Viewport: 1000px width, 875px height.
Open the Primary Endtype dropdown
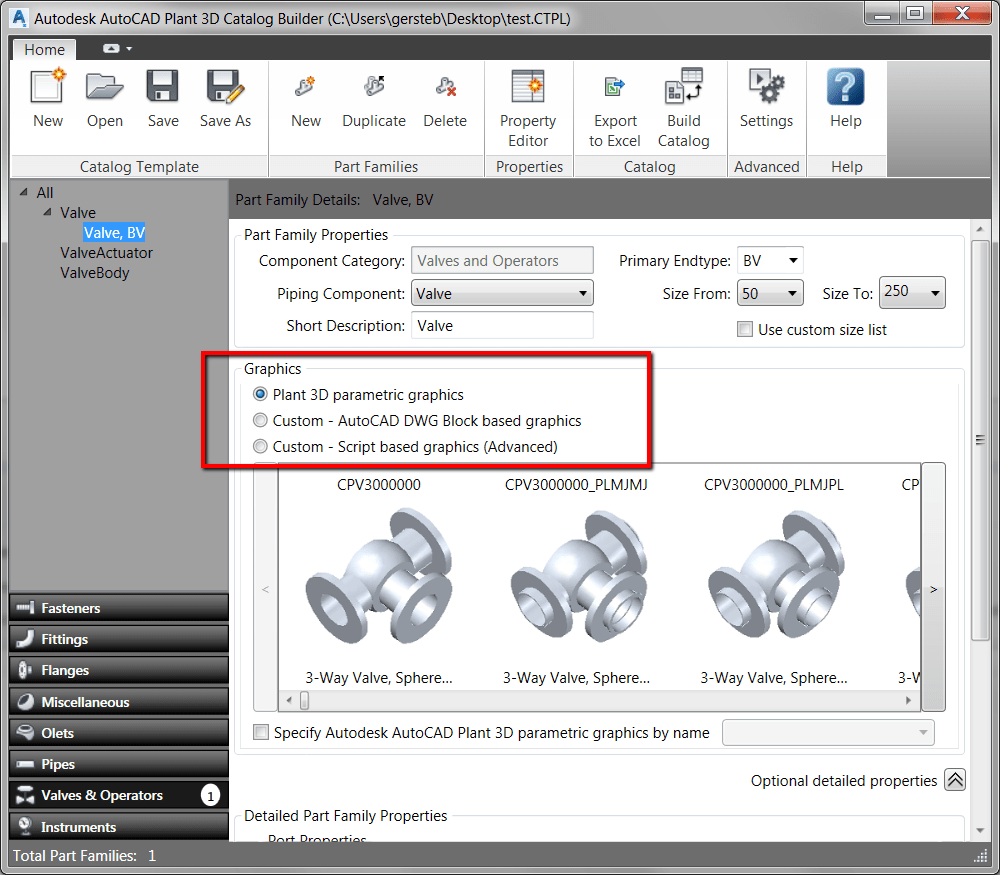770,260
